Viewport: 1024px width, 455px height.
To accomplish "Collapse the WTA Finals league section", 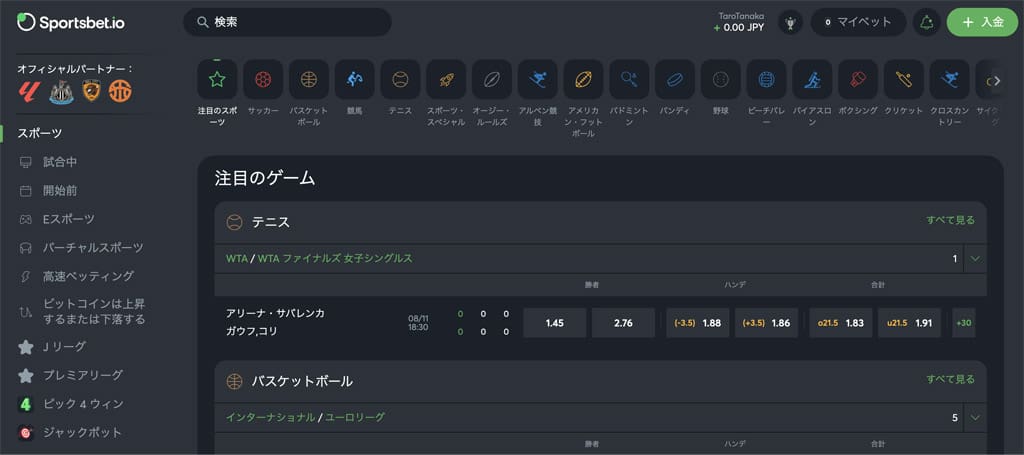I will click(975, 258).
